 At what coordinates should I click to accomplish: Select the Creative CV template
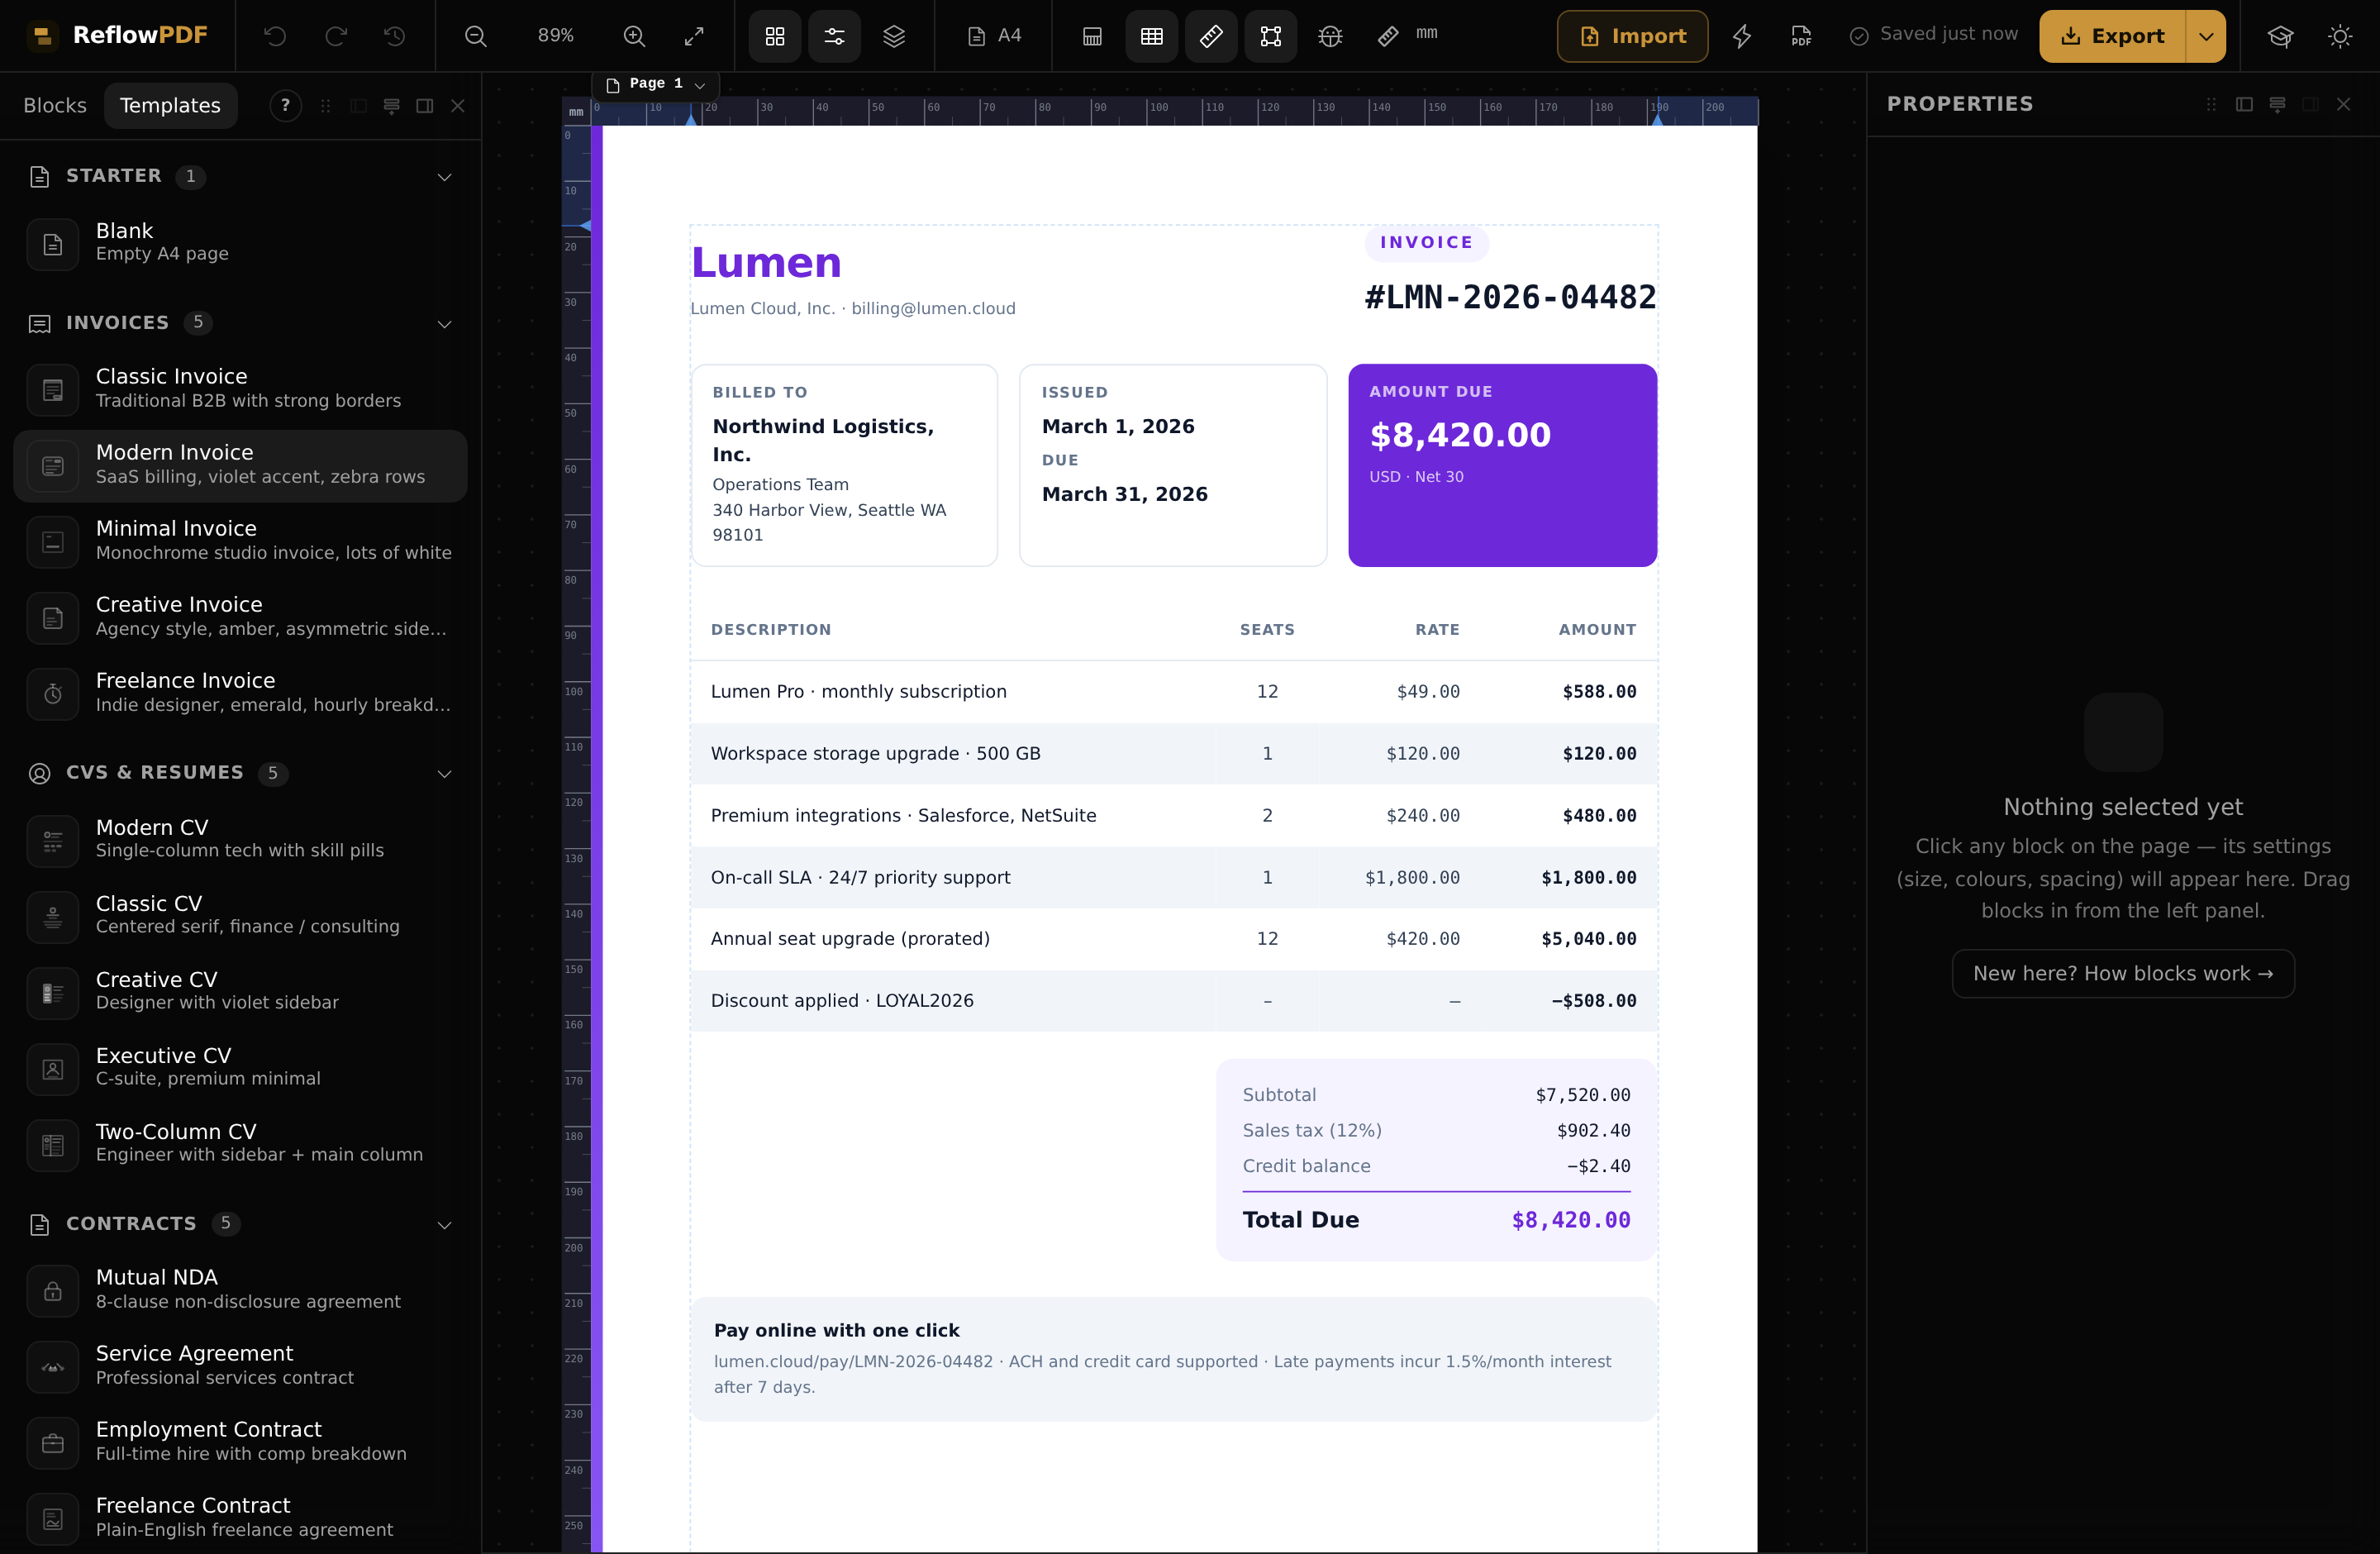(x=240, y=992)
